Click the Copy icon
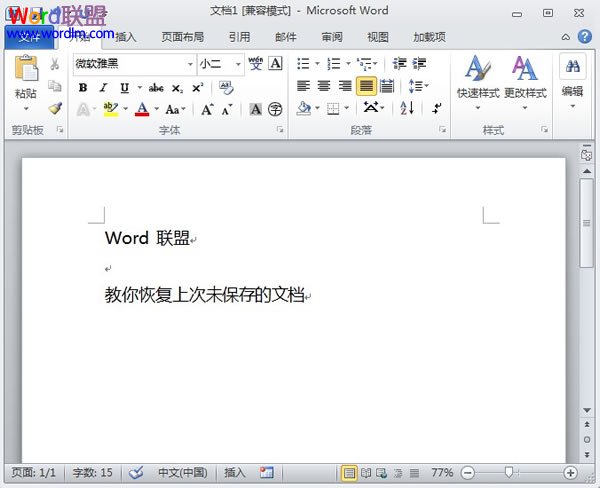The width and height of the screenshot is (600, 488). click(x=55, y=86)
